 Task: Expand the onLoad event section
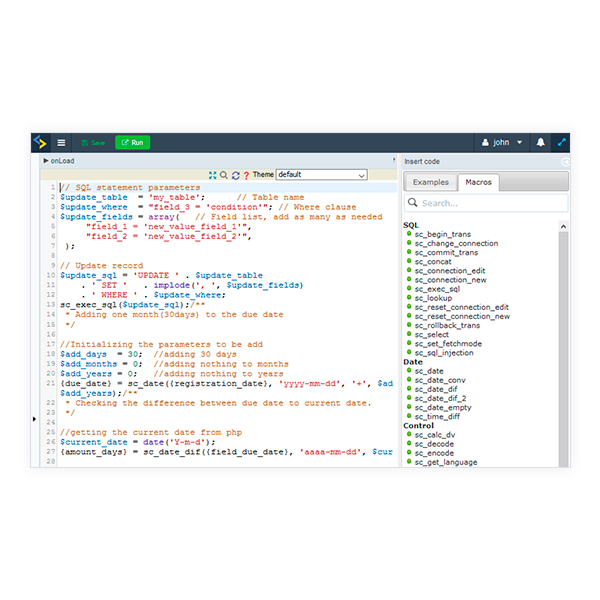pos(46,161)
